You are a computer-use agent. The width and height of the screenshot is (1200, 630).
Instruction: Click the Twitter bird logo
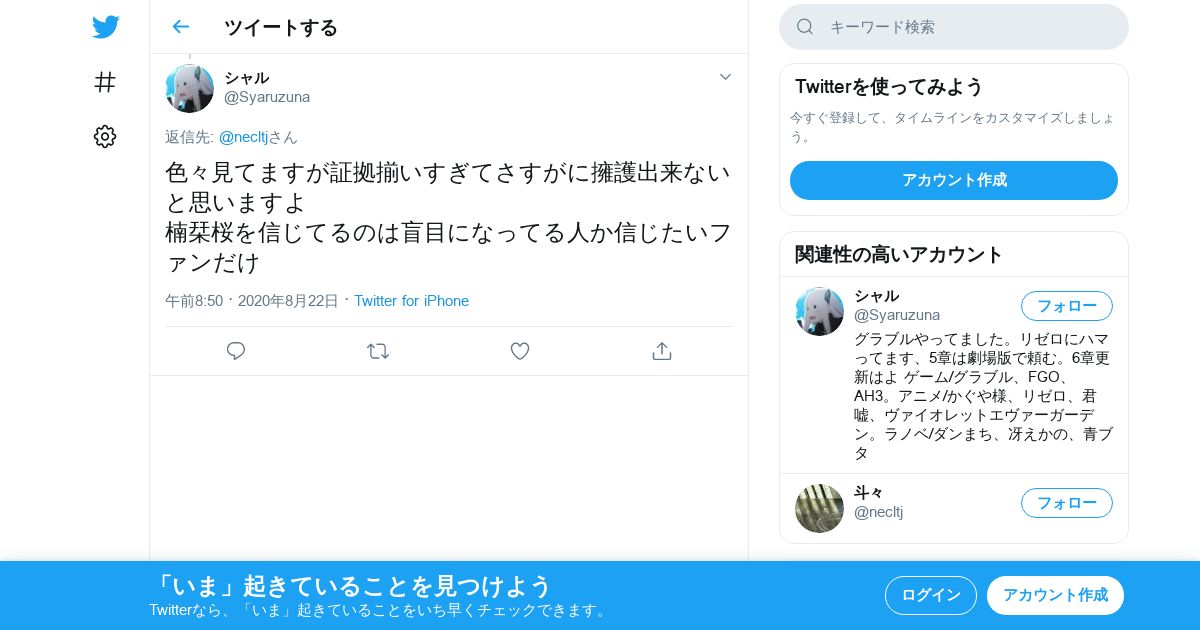tap(105, 27)
